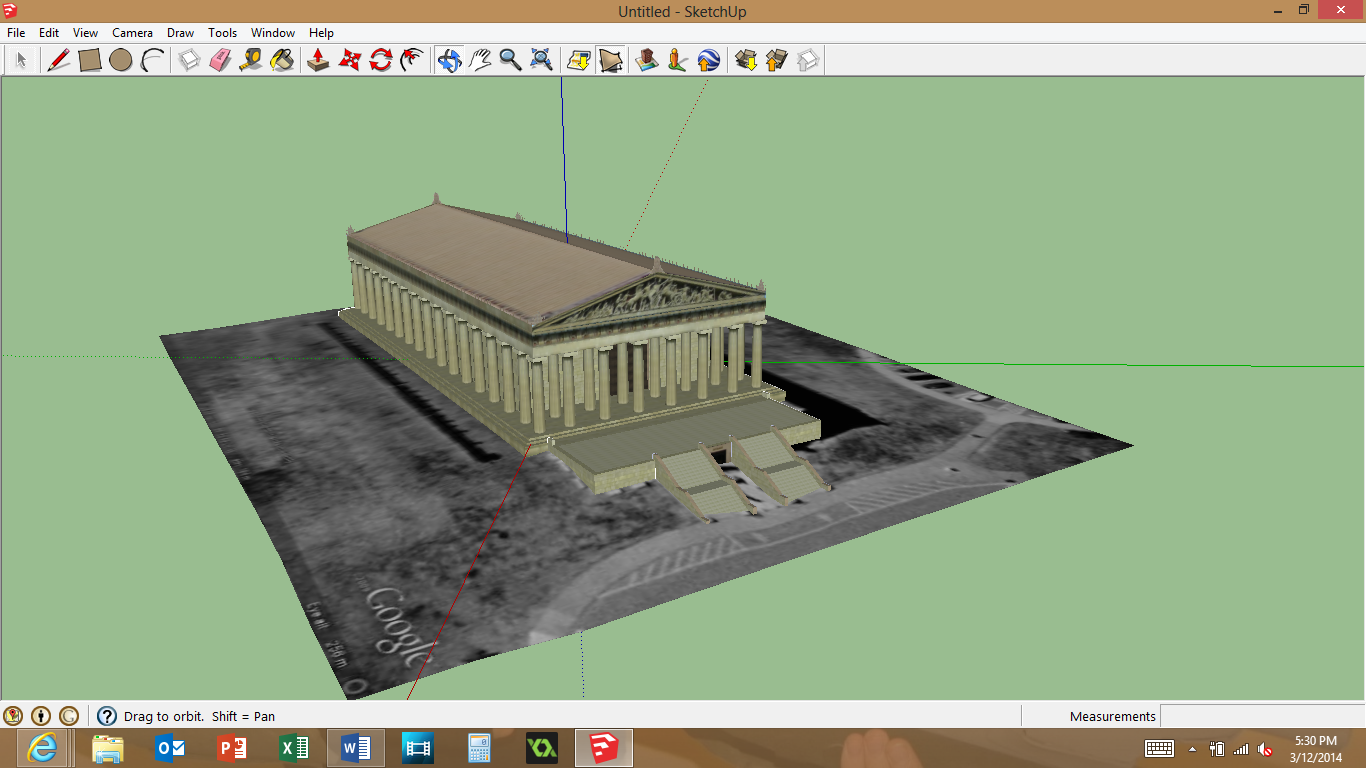This screenshot has width=1366, height=768.
Task: Click inside the Measurements field
Action: tap(1260, 716)
